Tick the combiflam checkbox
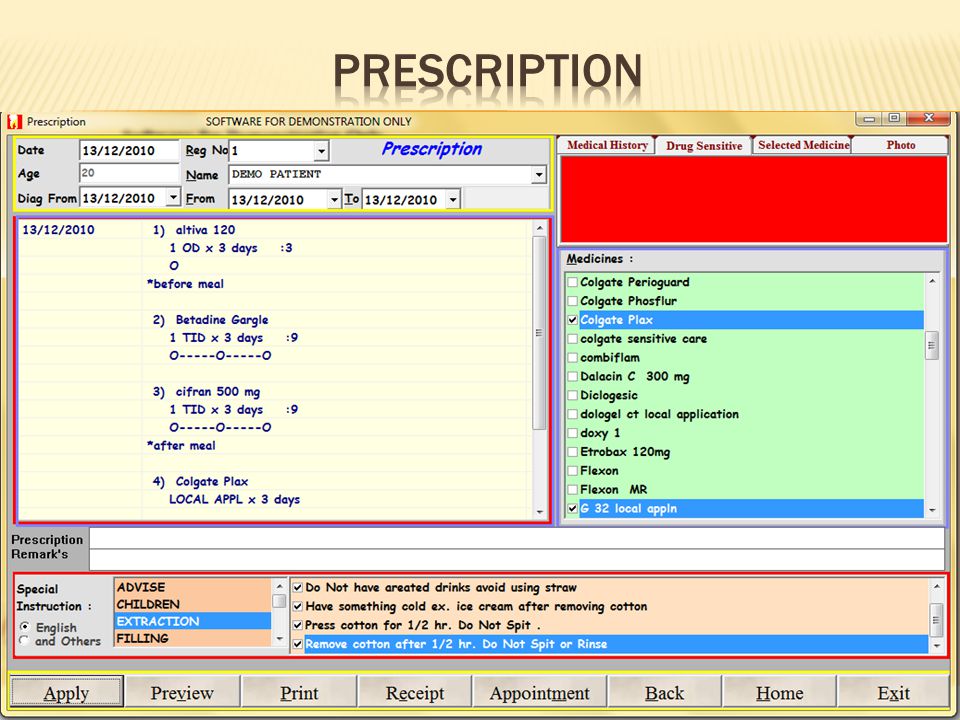This screenshot has width=960, height=720. point(572,358)
